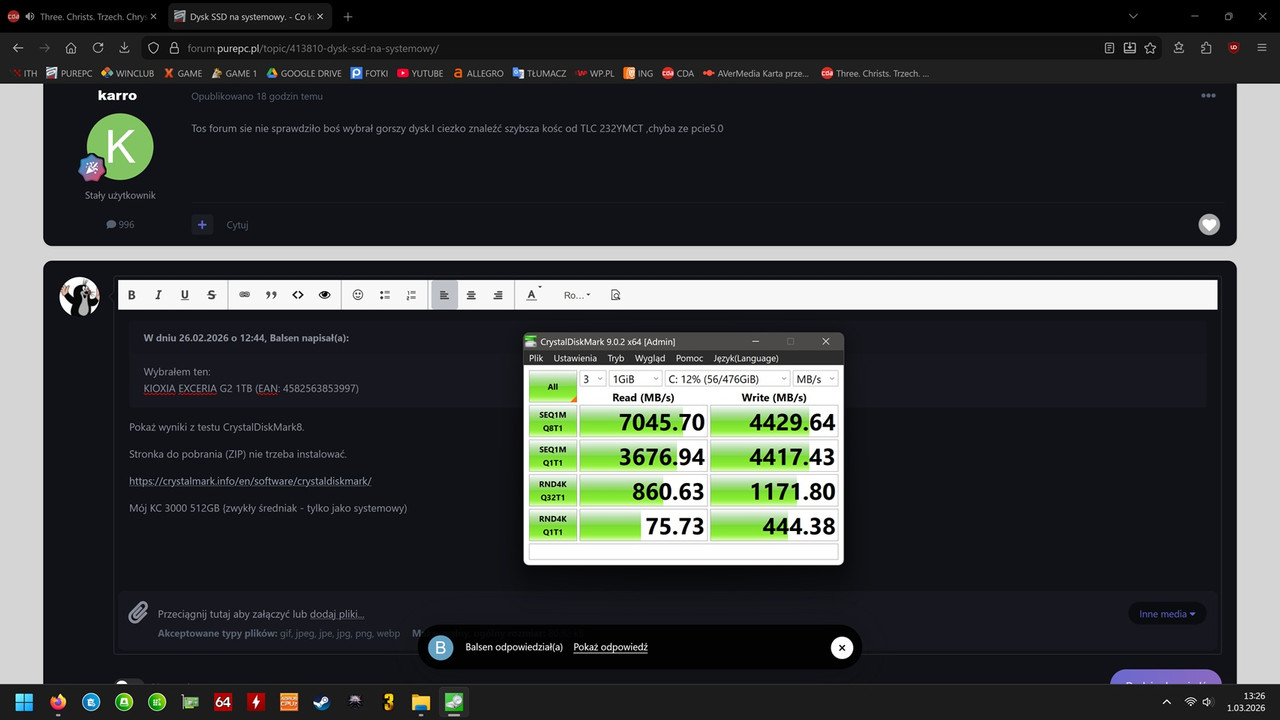Open the Tryb menu in CrystalDiskMark
1280x720 pixels.
pyautogui.click(x=616, y=358)
